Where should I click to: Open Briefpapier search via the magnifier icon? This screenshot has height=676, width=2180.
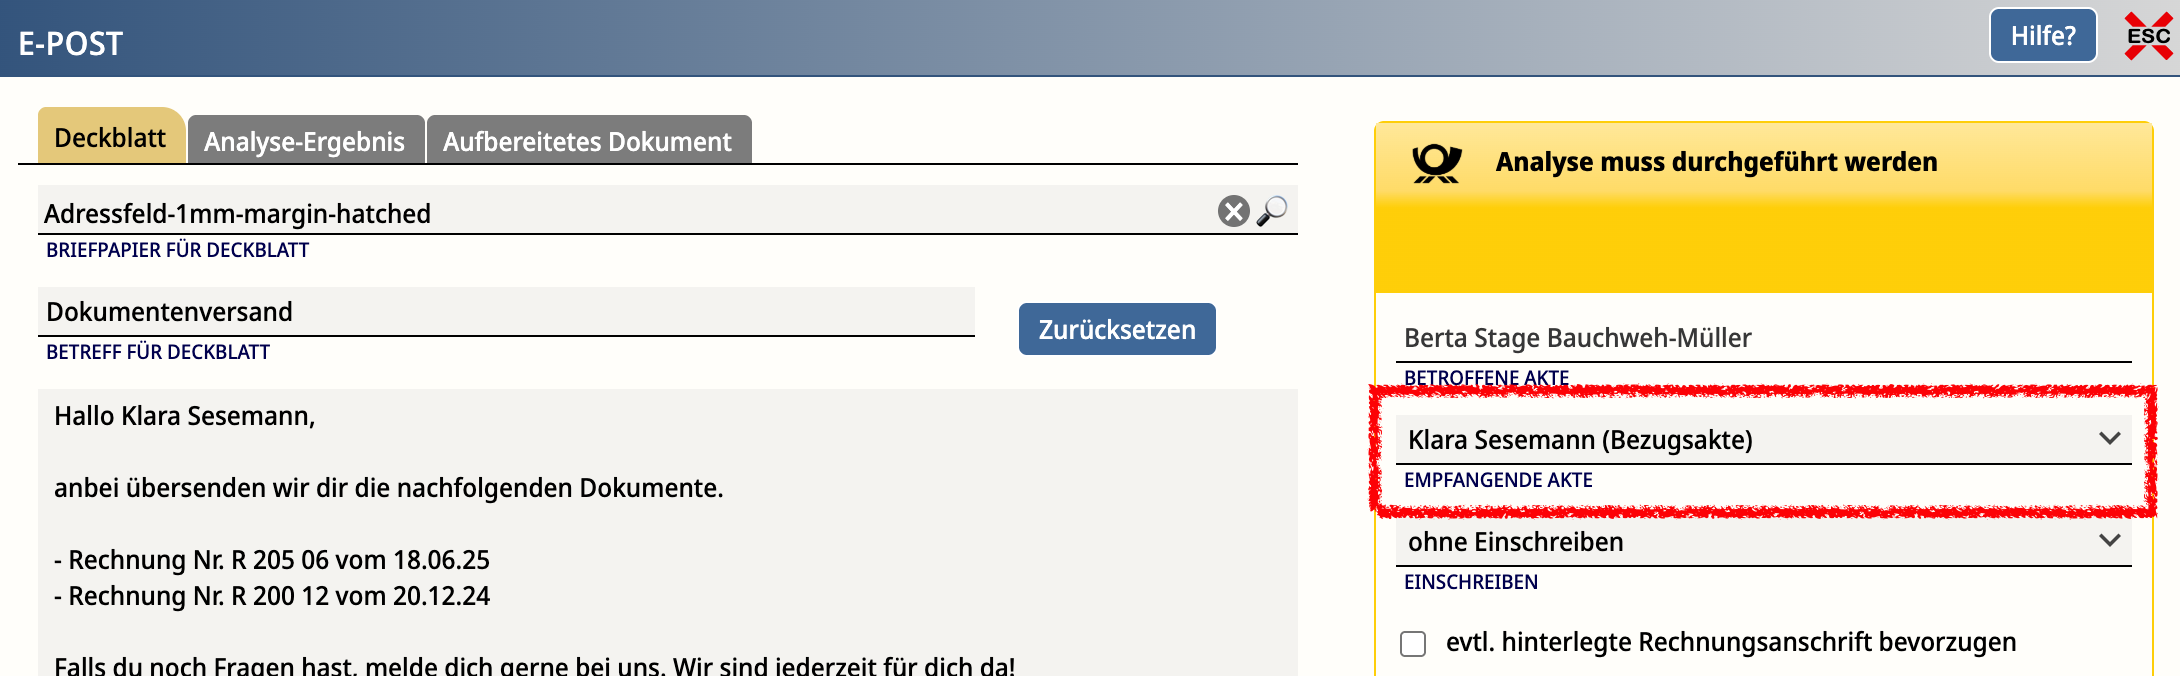point(1272,211)
